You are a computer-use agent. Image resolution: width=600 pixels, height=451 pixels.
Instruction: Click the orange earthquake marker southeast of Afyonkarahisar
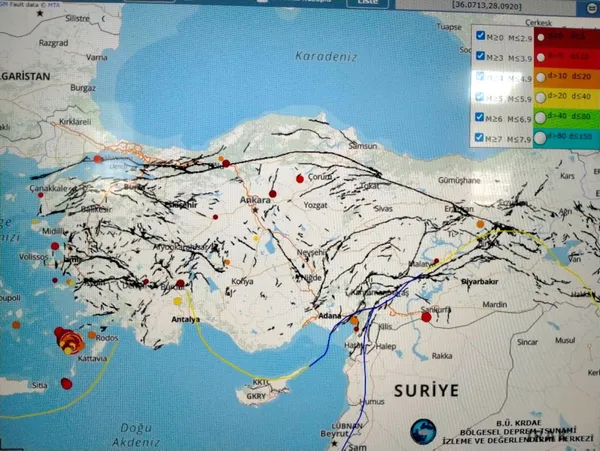(227, 262)
